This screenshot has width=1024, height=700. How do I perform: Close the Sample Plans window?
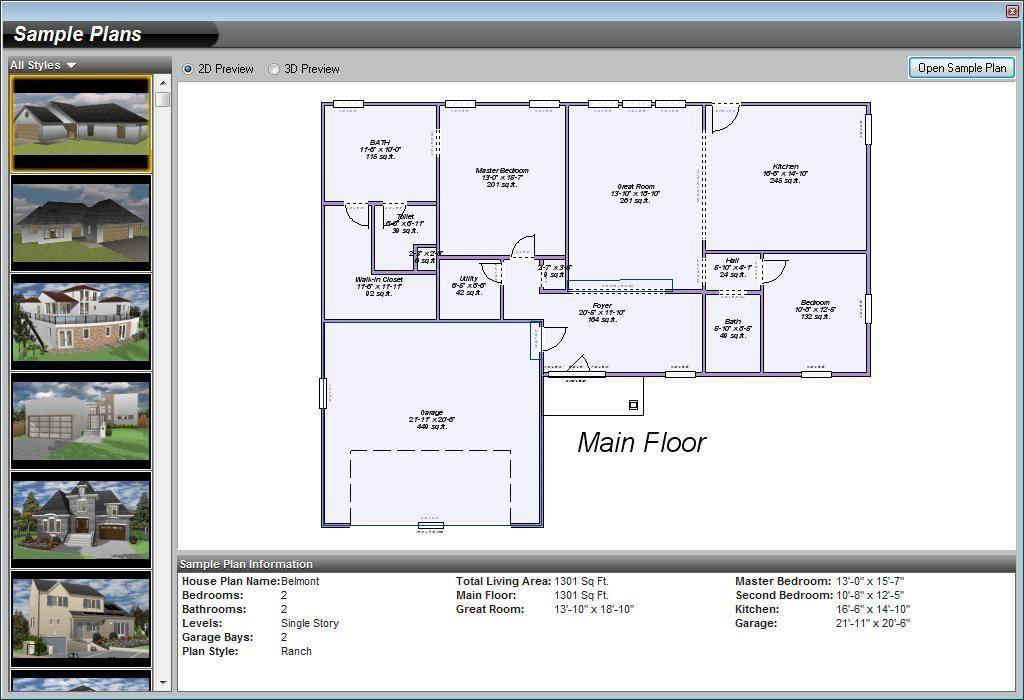(x=1012, y=11)
